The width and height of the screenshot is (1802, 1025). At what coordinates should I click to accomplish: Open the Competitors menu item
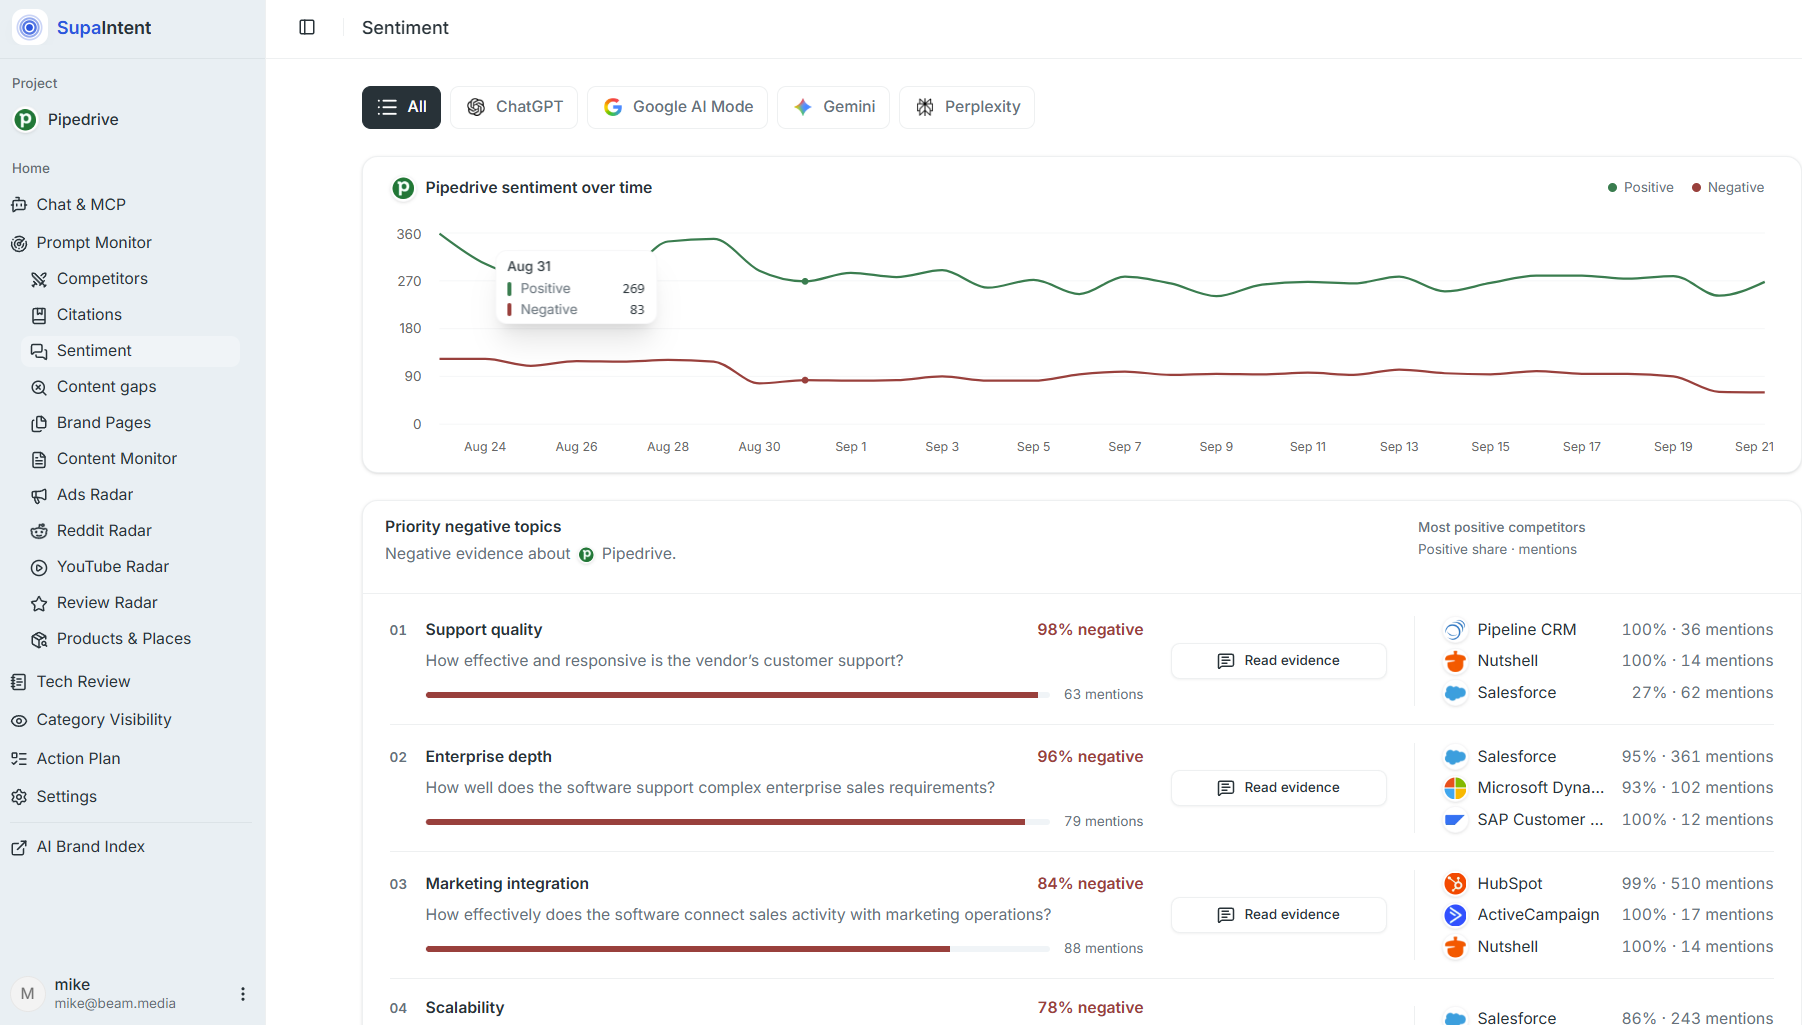point(130,279)
